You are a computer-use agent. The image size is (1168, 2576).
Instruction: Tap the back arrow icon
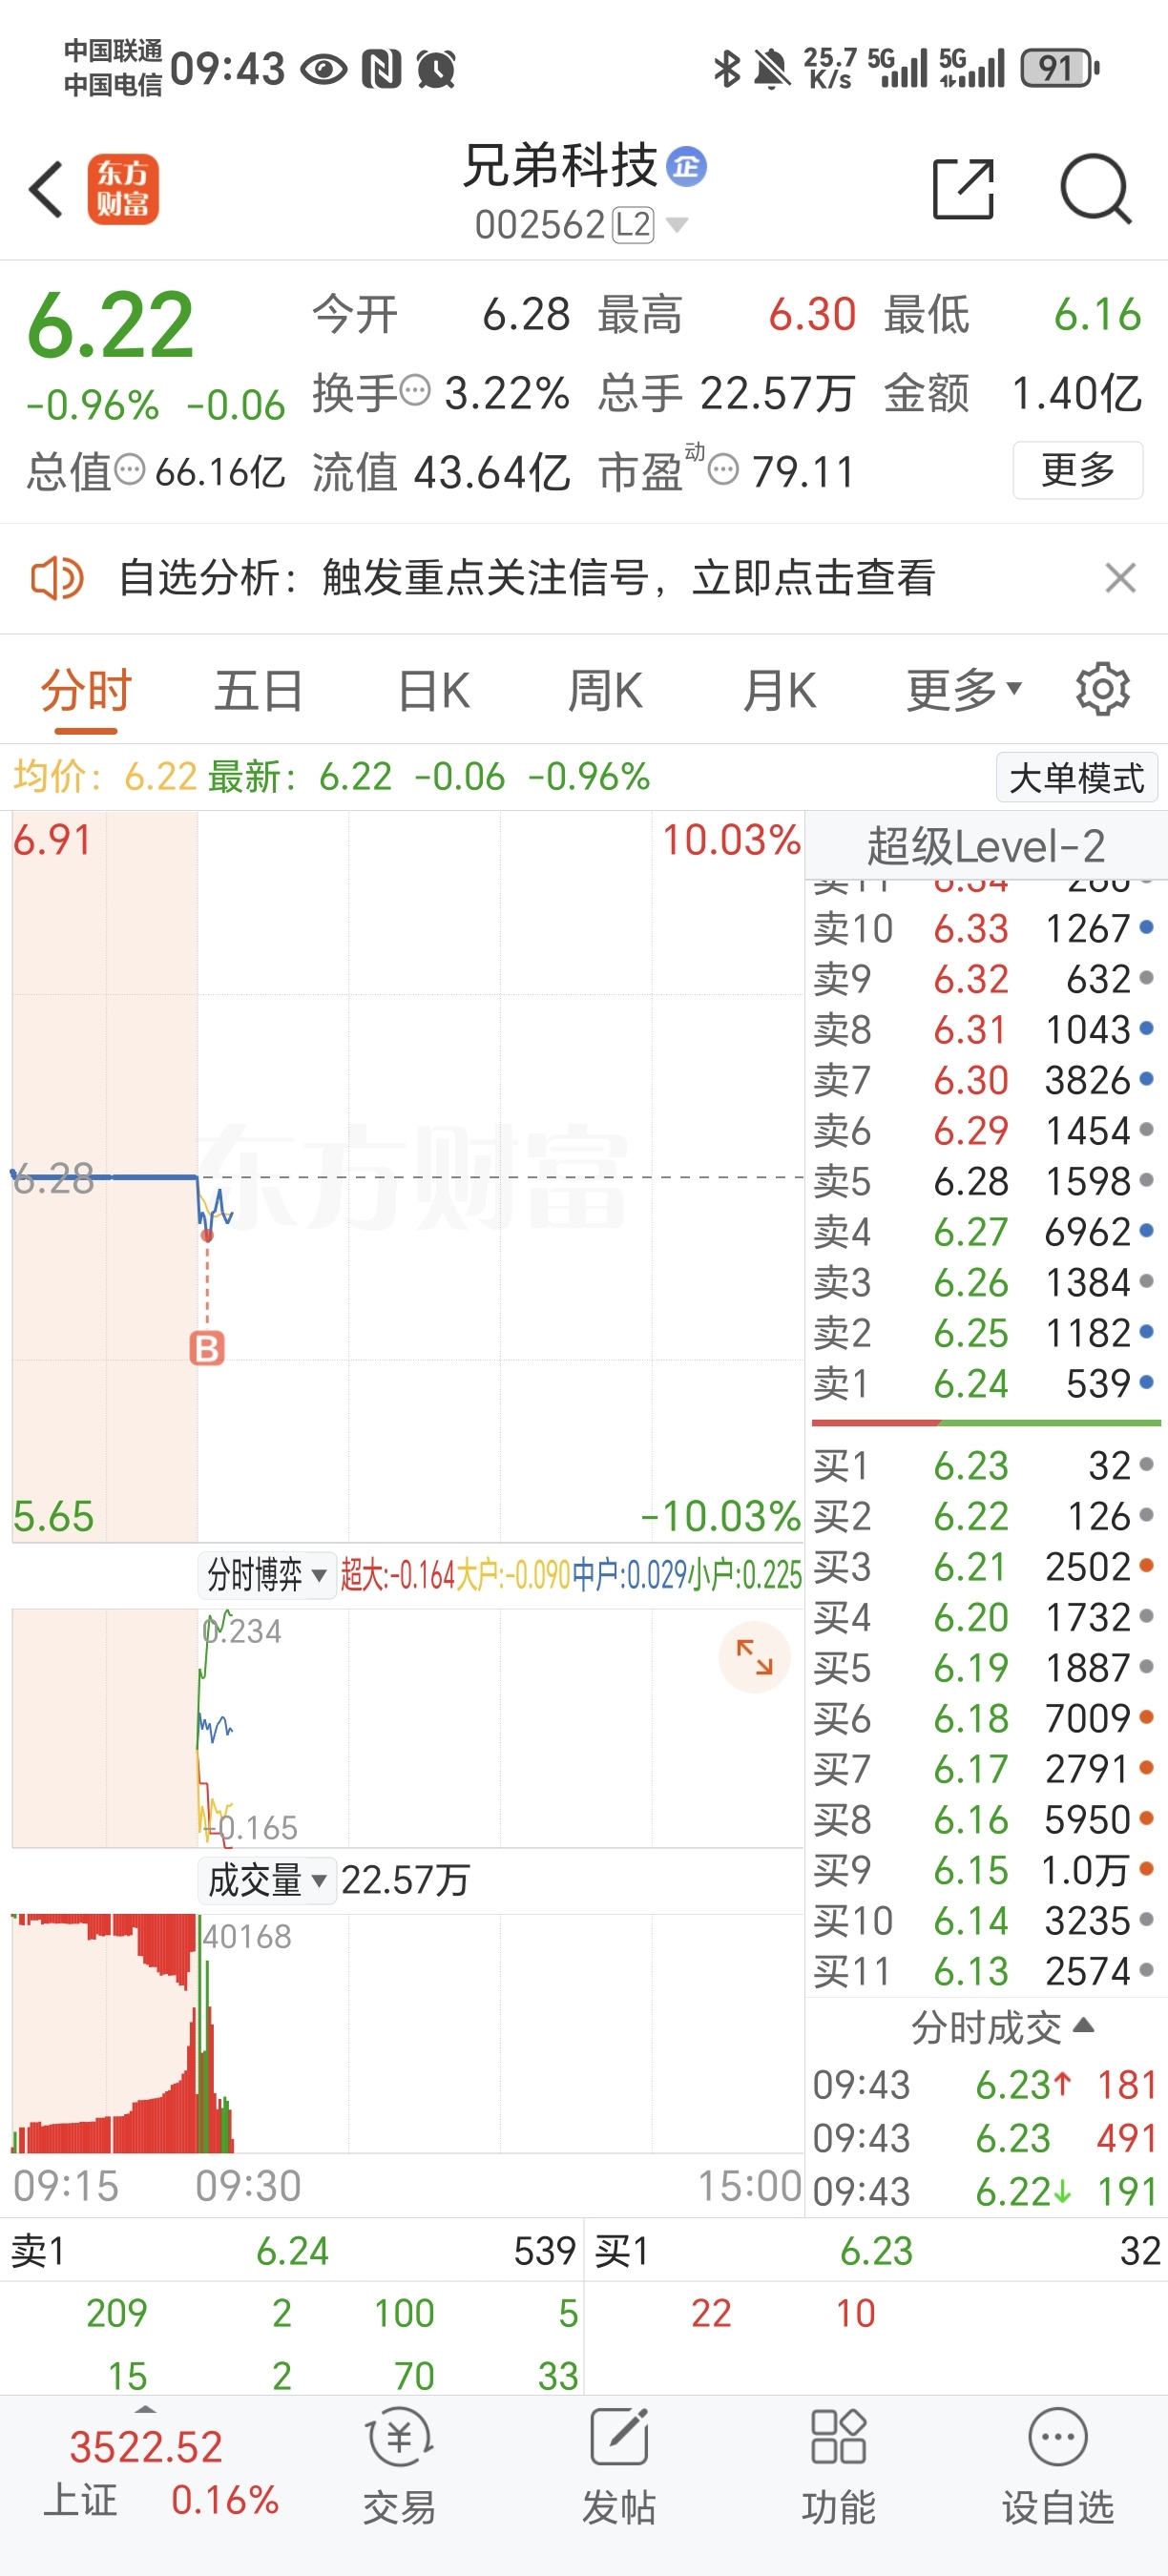tap(46, 189)
